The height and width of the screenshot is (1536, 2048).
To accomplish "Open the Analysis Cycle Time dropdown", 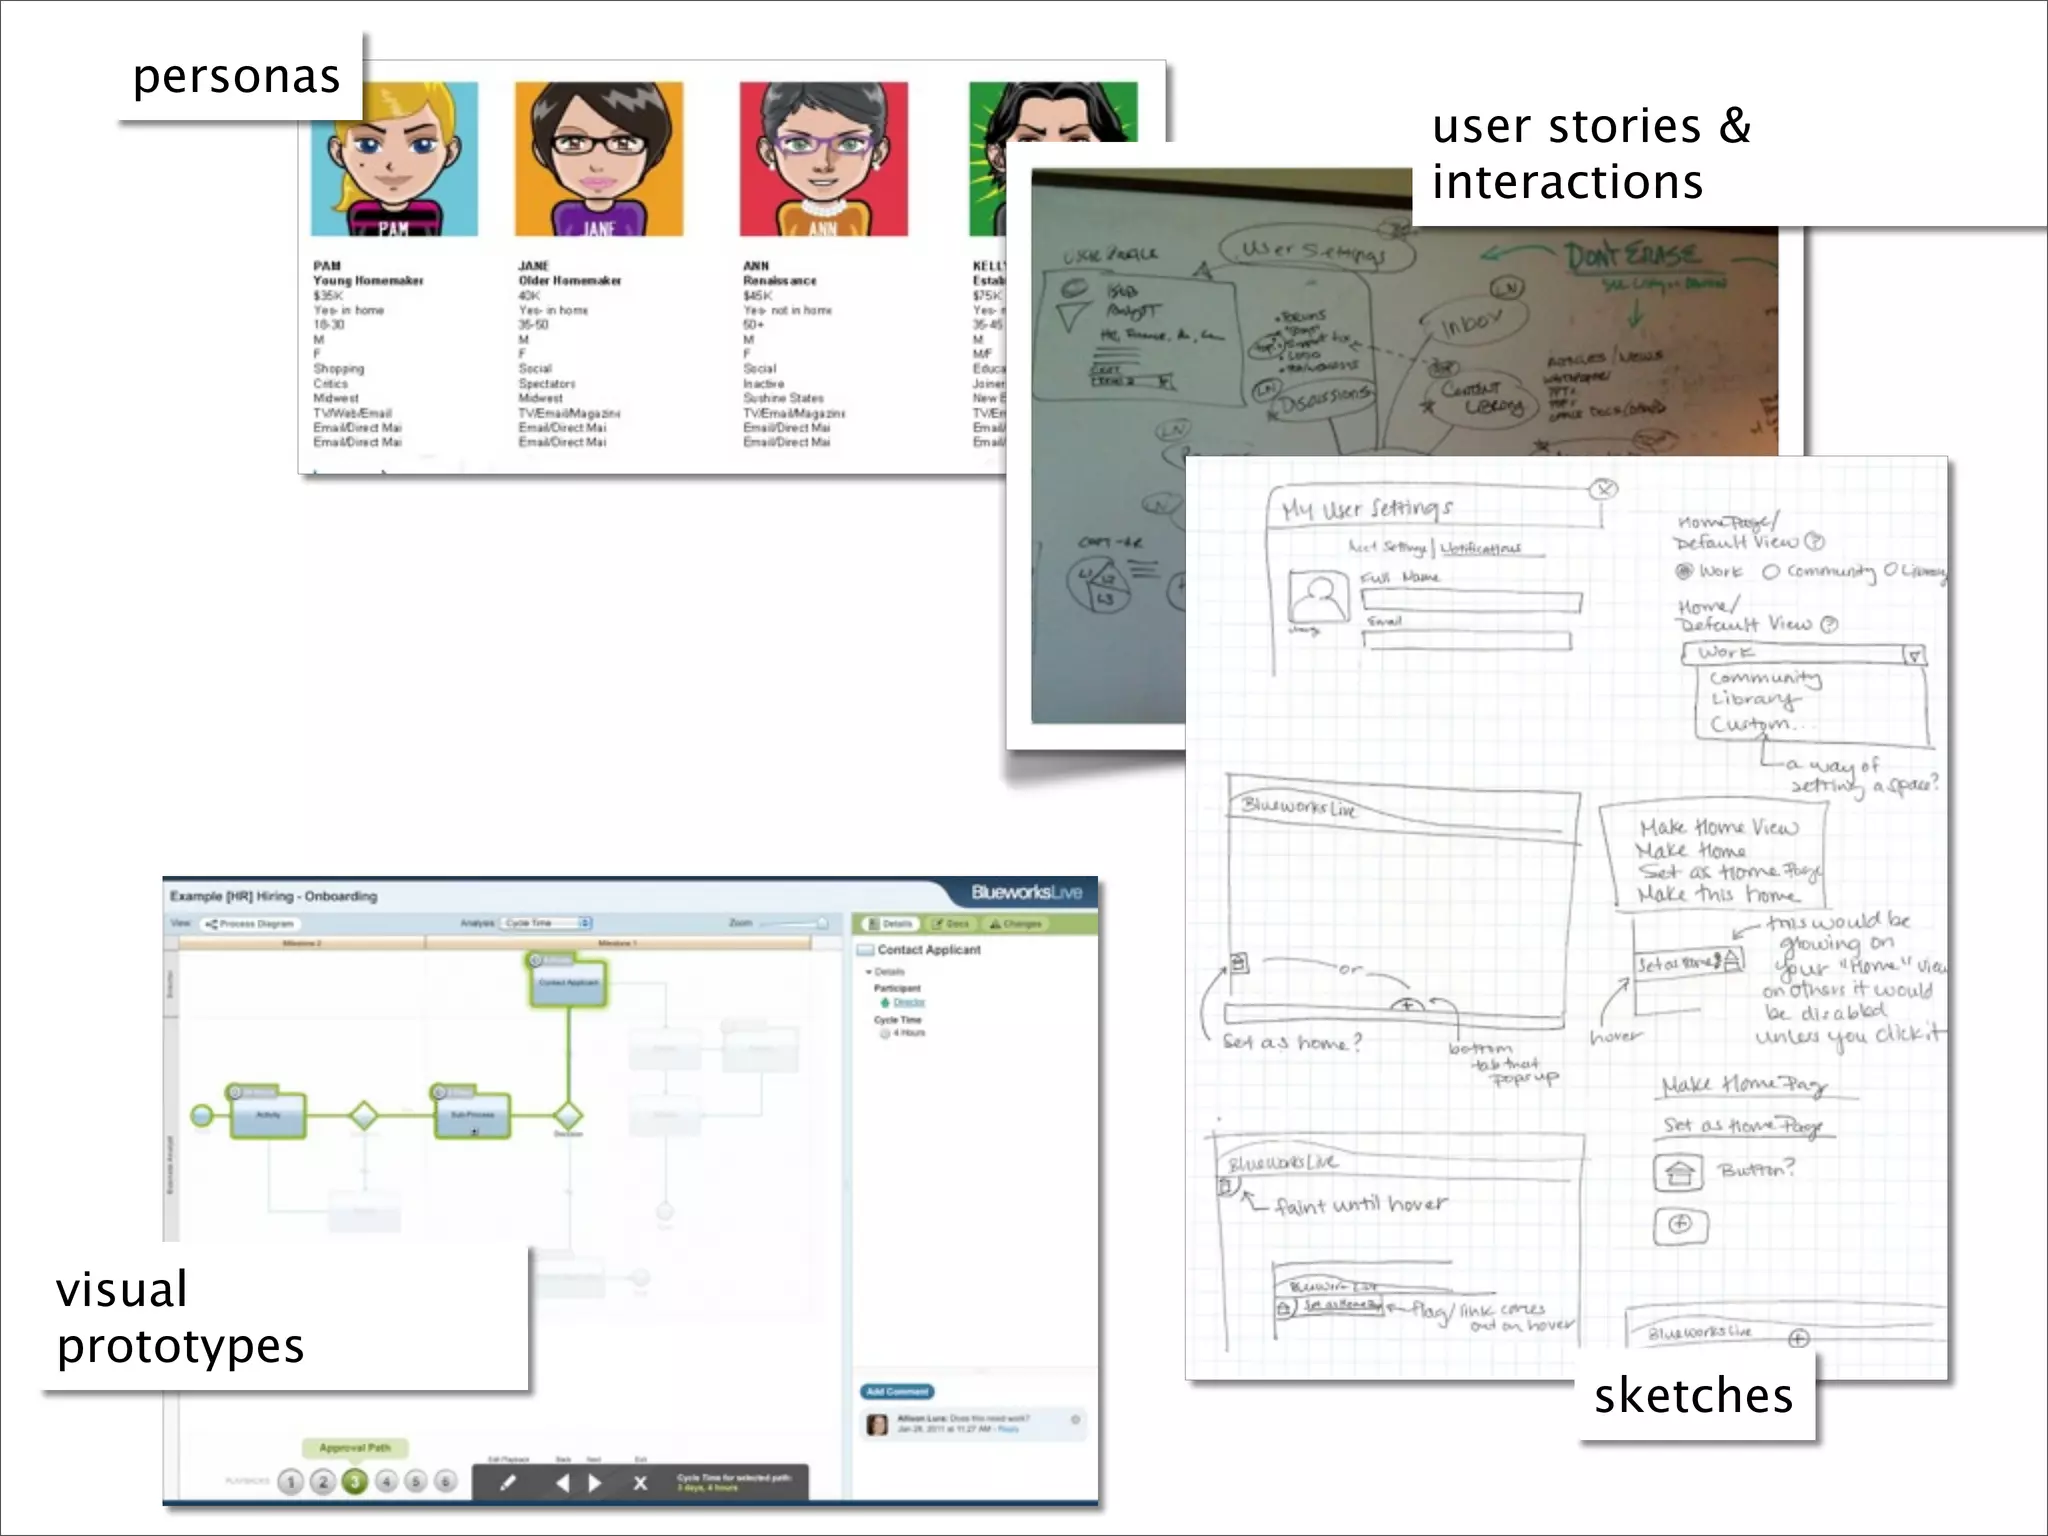I will [547, 923].
